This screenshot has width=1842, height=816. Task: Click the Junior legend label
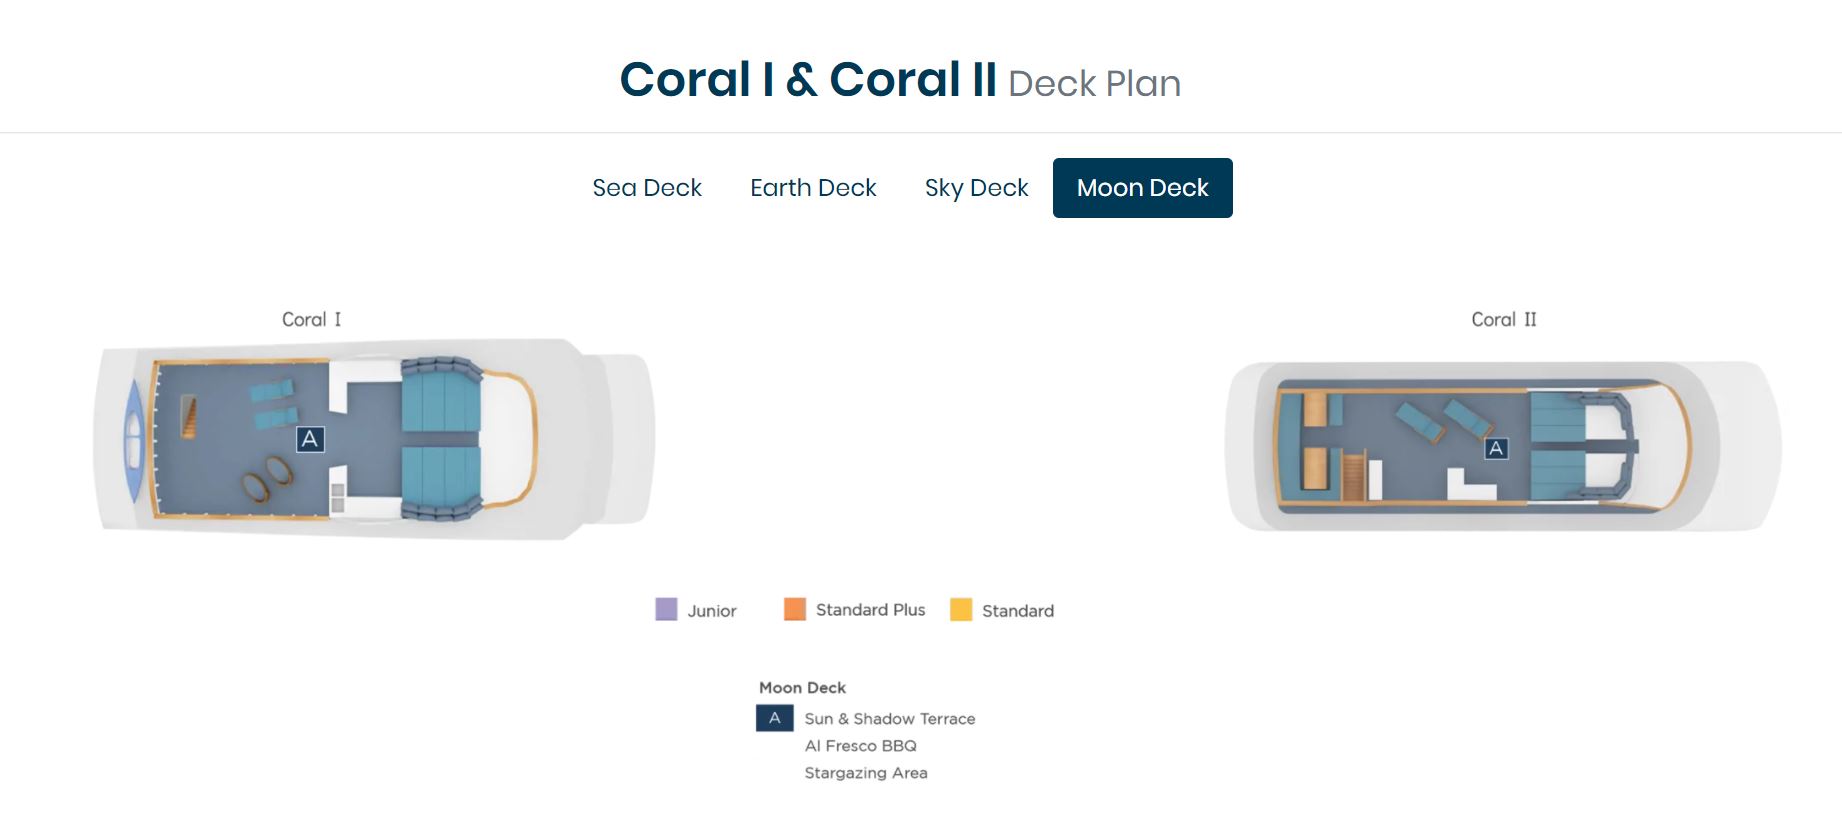coord(712,611)
